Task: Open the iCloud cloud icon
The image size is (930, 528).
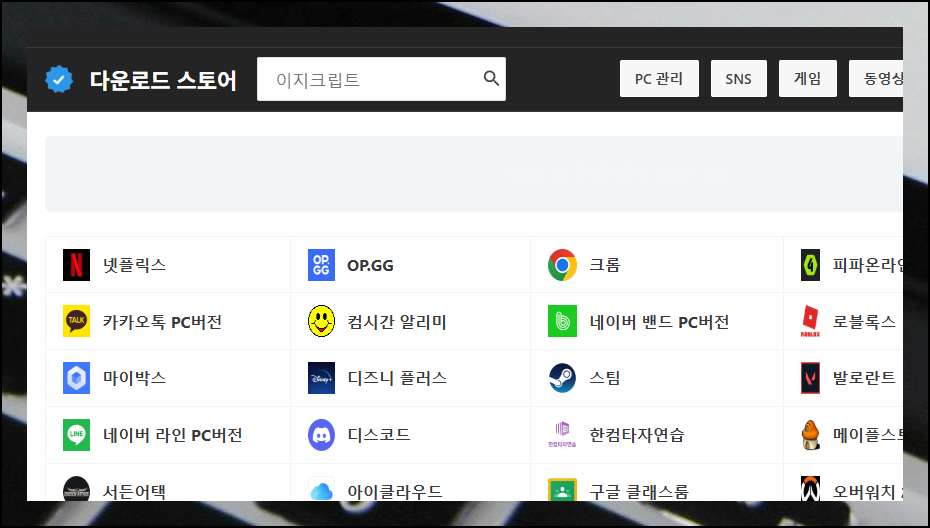Action: 321,488
